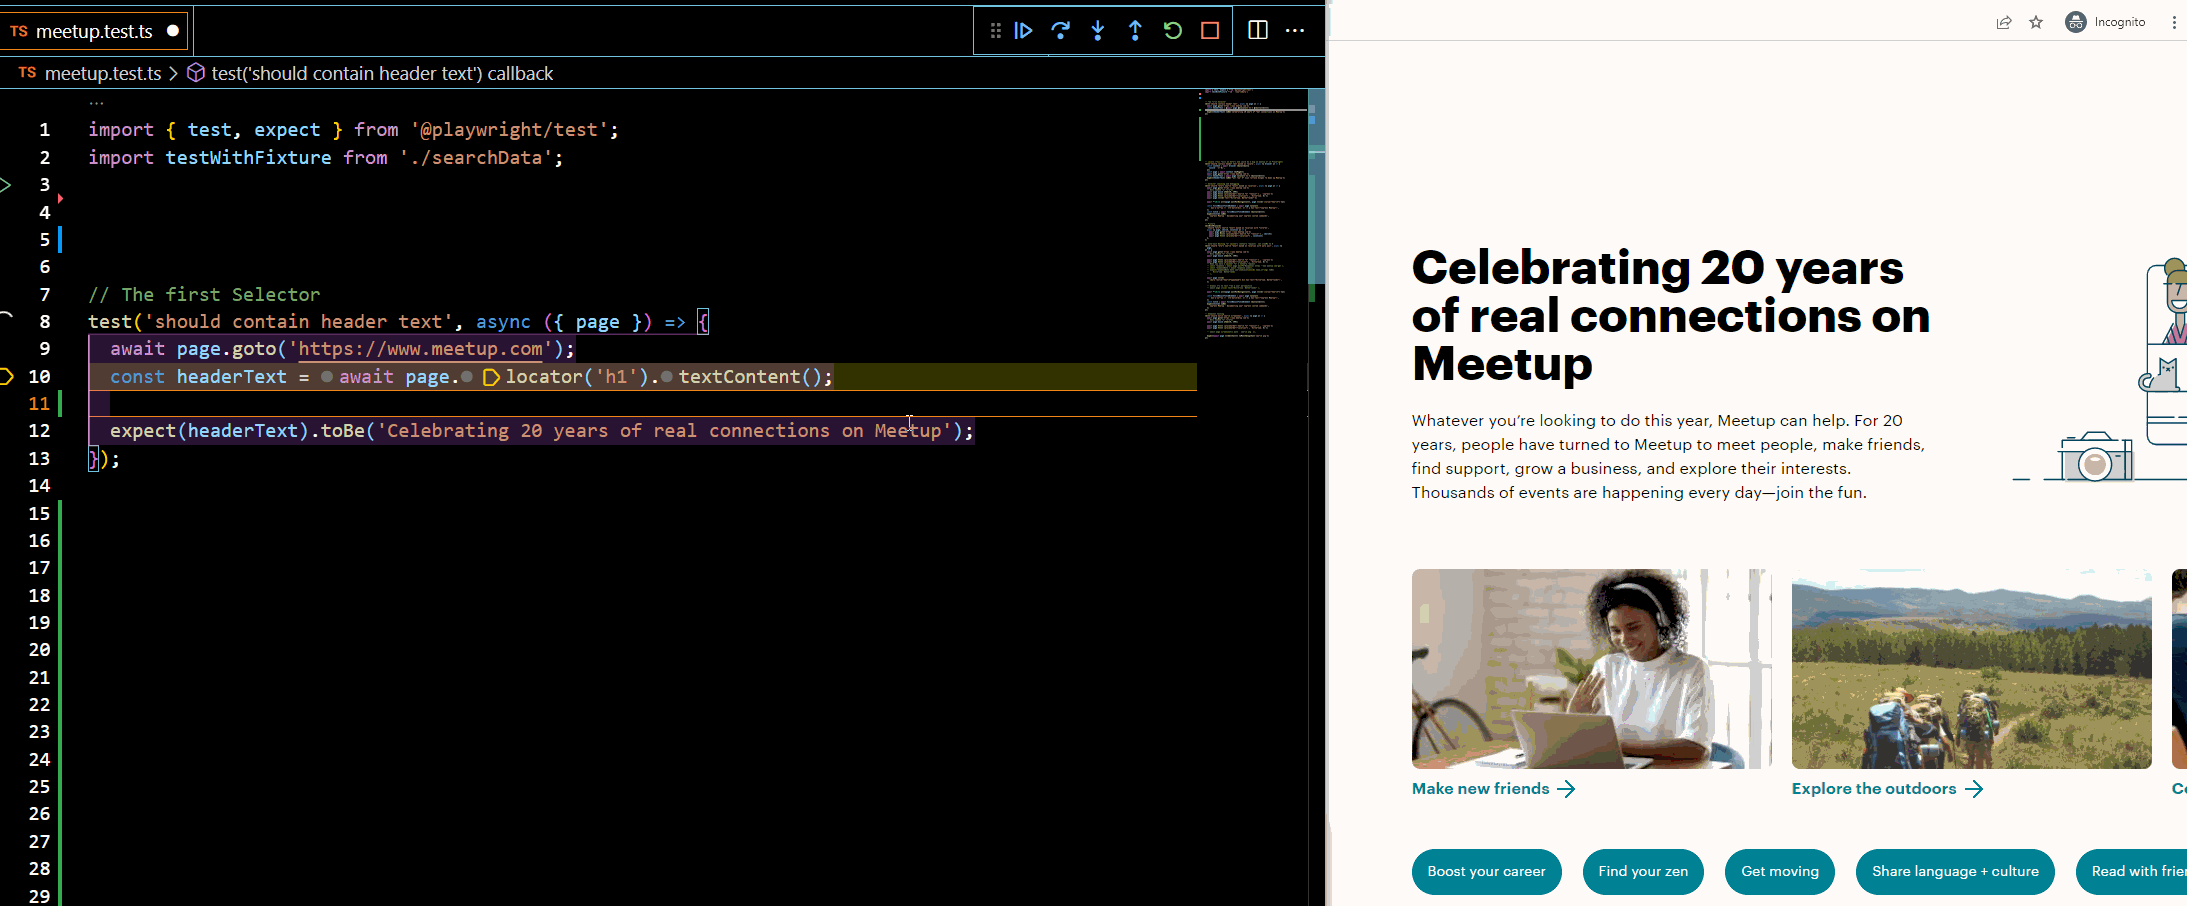The height and width of the screenshot is (906, 2187).
Task: Click the debug Step Into icon
Action: (x=1098, y=31)
